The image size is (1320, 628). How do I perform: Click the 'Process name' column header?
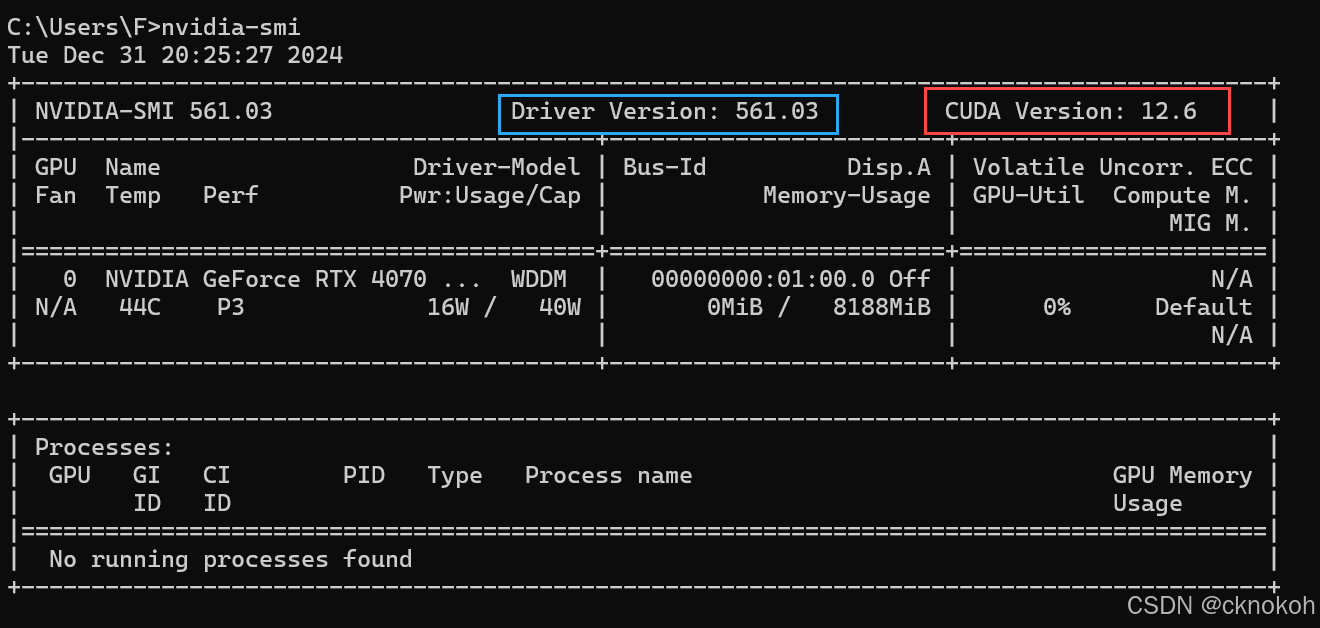pyautogui.click(x=609, y=475)
